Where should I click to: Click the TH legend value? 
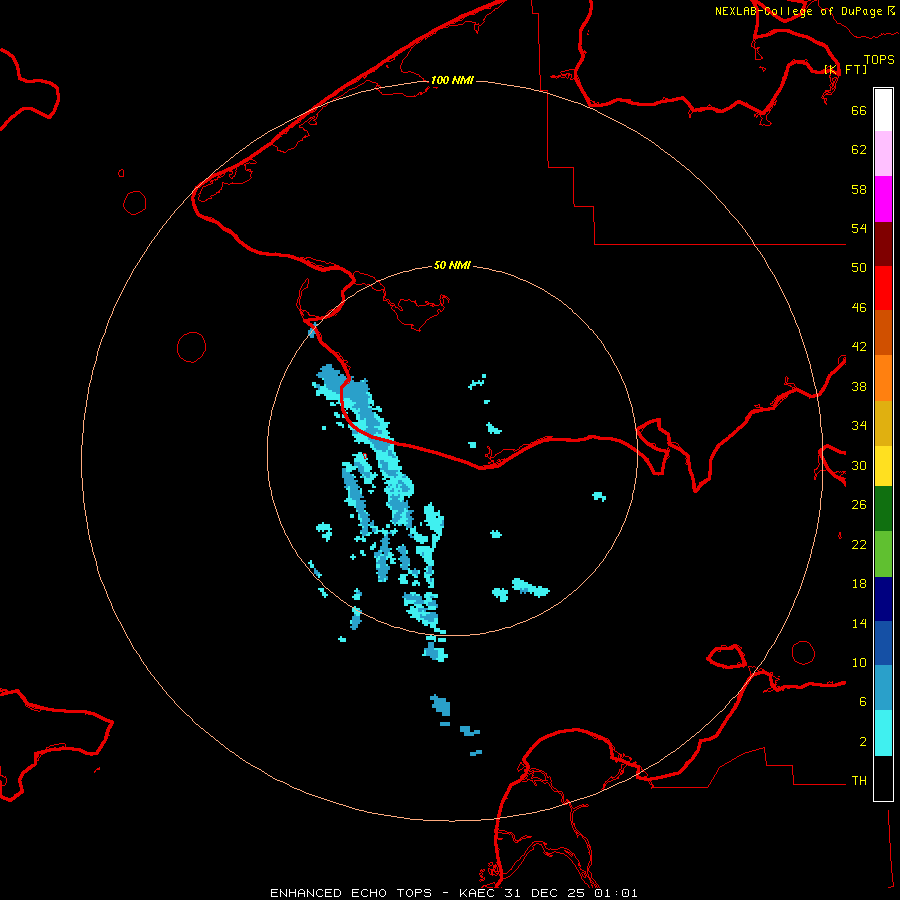coord(859,781)
